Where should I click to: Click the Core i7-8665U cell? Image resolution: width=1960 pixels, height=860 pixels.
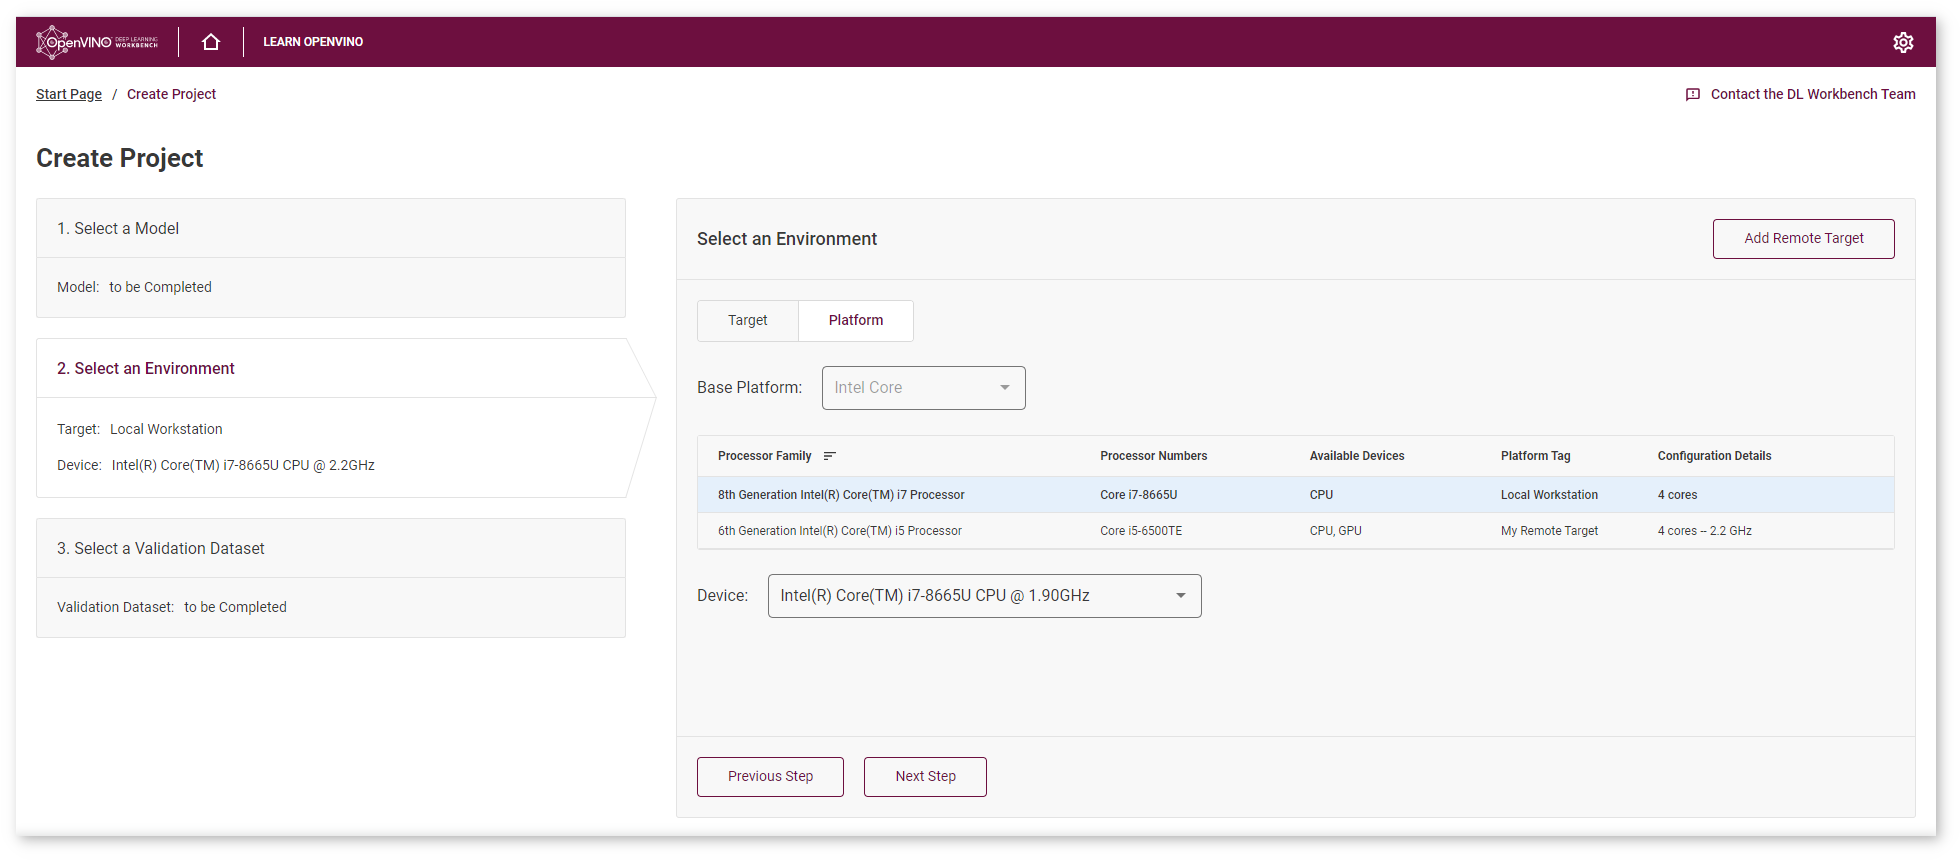pyautogui.click(x=1138, y=495)
